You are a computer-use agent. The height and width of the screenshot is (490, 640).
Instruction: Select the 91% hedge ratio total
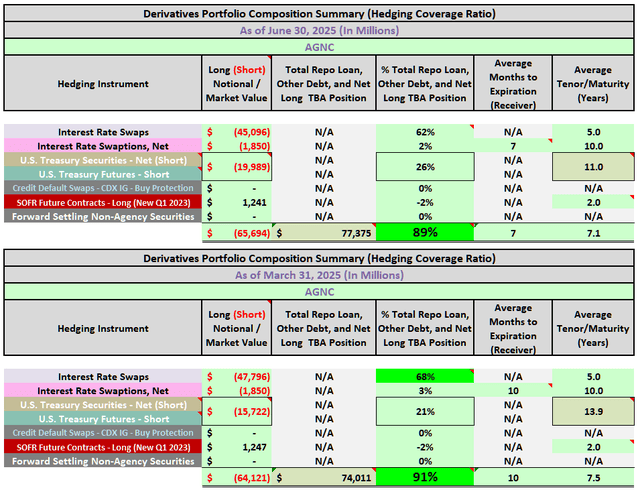[x=425, y=477]
